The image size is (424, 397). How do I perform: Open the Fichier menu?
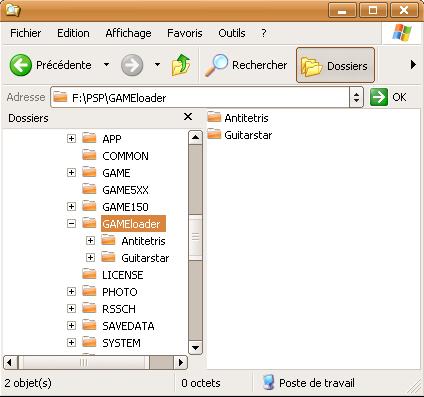pyautogui.click(x=26, y=33)
